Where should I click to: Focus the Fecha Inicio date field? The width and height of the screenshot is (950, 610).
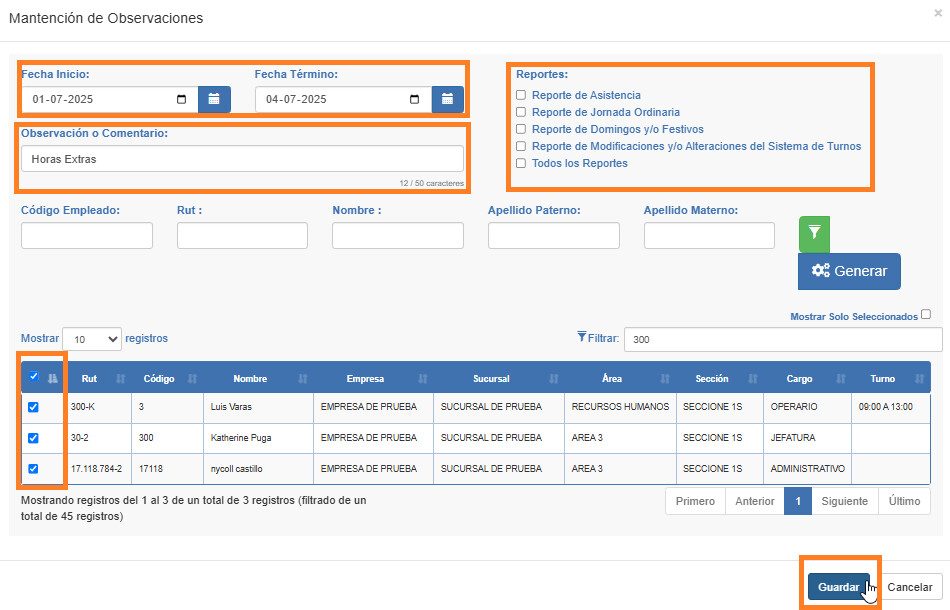(110, 99)
